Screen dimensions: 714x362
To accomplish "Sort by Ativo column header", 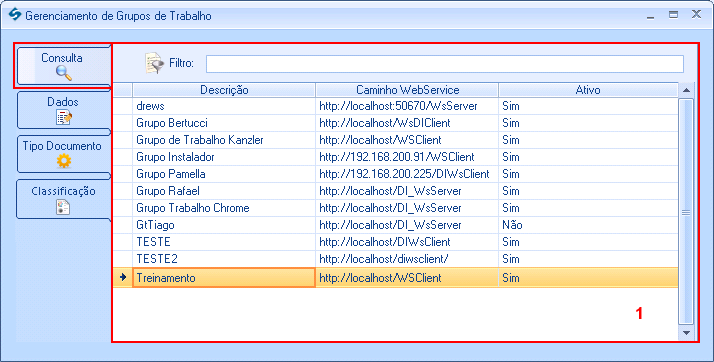I will click(x=588, y=90).
